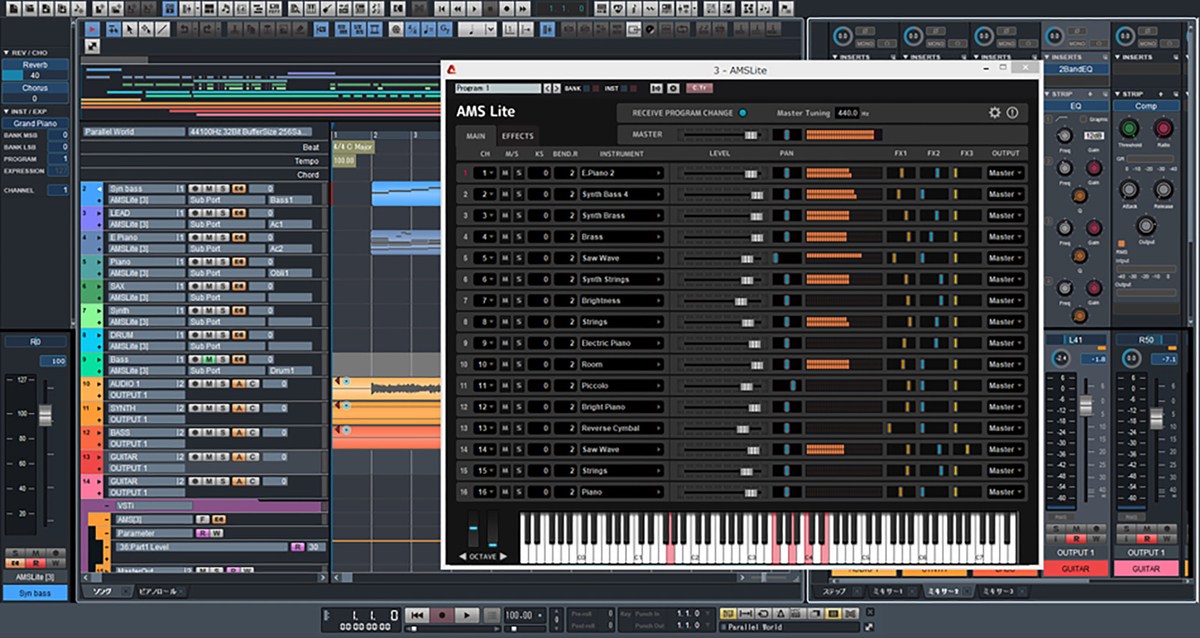
Task: Click the Chorus button in left panel
Action: (35, 87)
